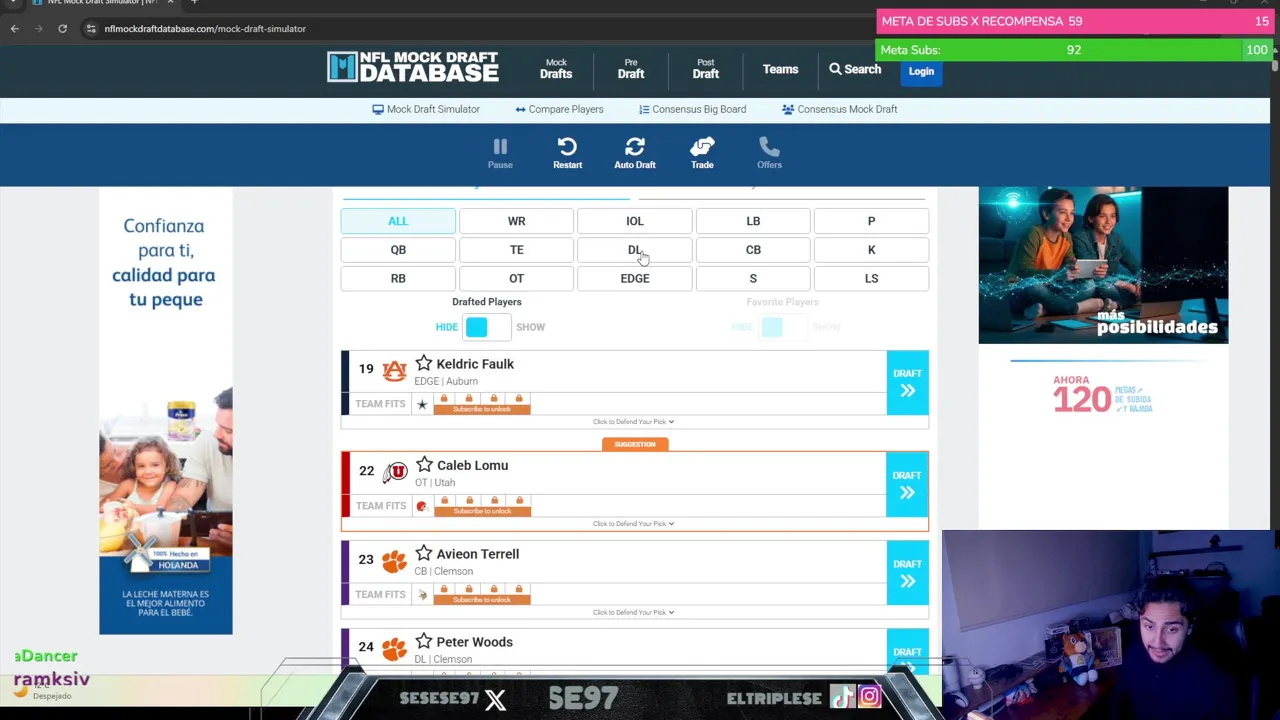Open the Instagram icon in overlay

coord(869,697)
